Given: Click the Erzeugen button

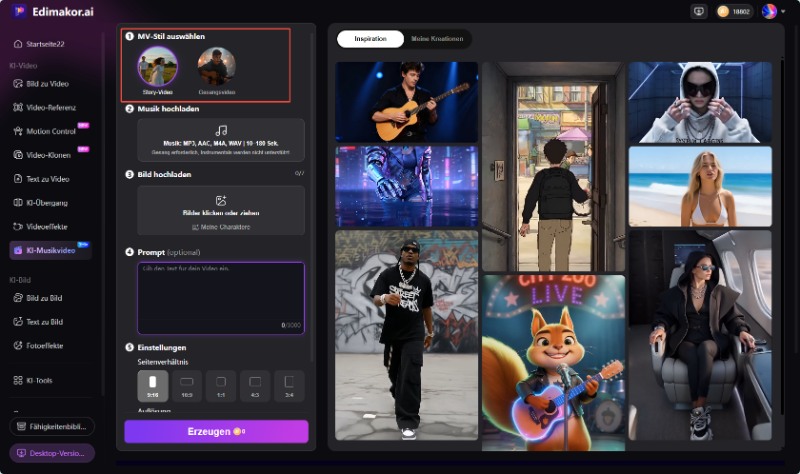Looking at the screenshot, I should [x=216, y=432].
